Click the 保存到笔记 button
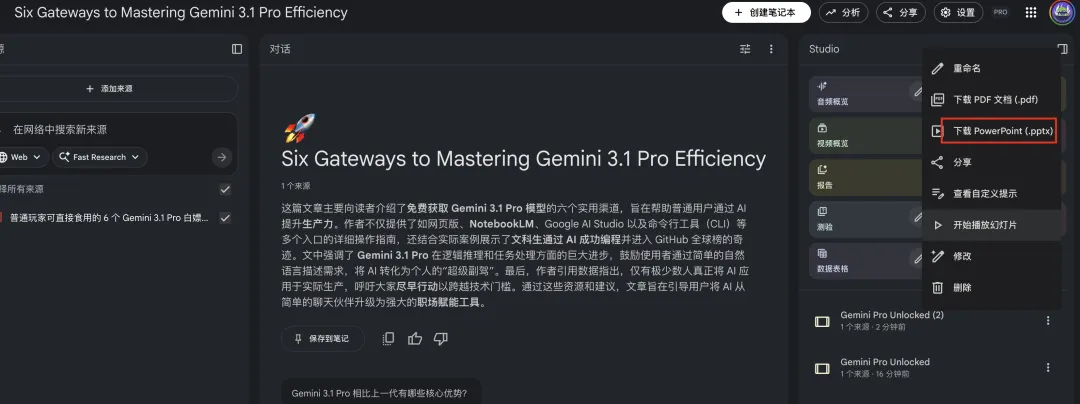The image size is (1080, 404). (x=322, y=339)
